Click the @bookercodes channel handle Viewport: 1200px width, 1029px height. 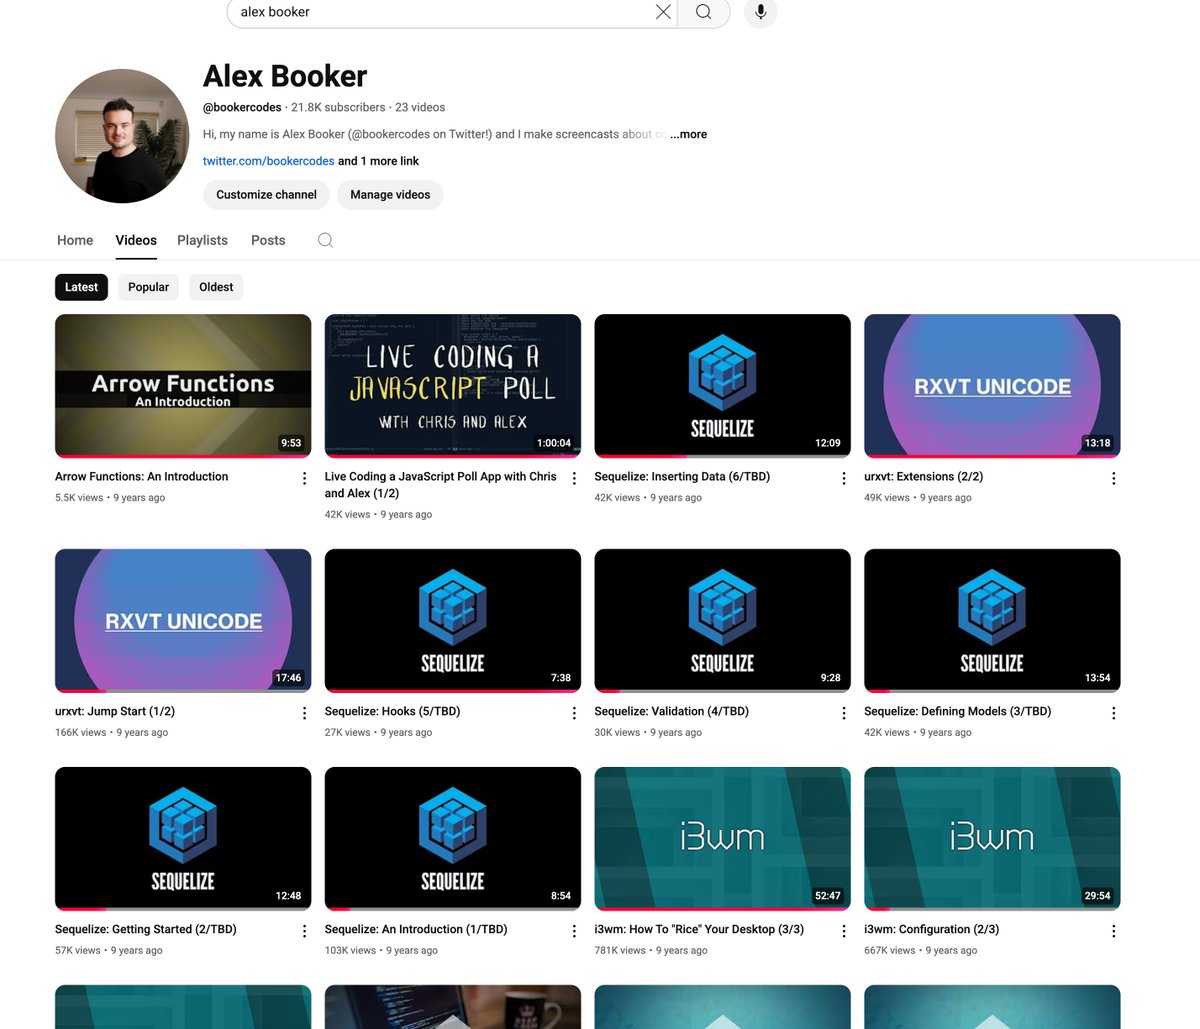point(242,107)
